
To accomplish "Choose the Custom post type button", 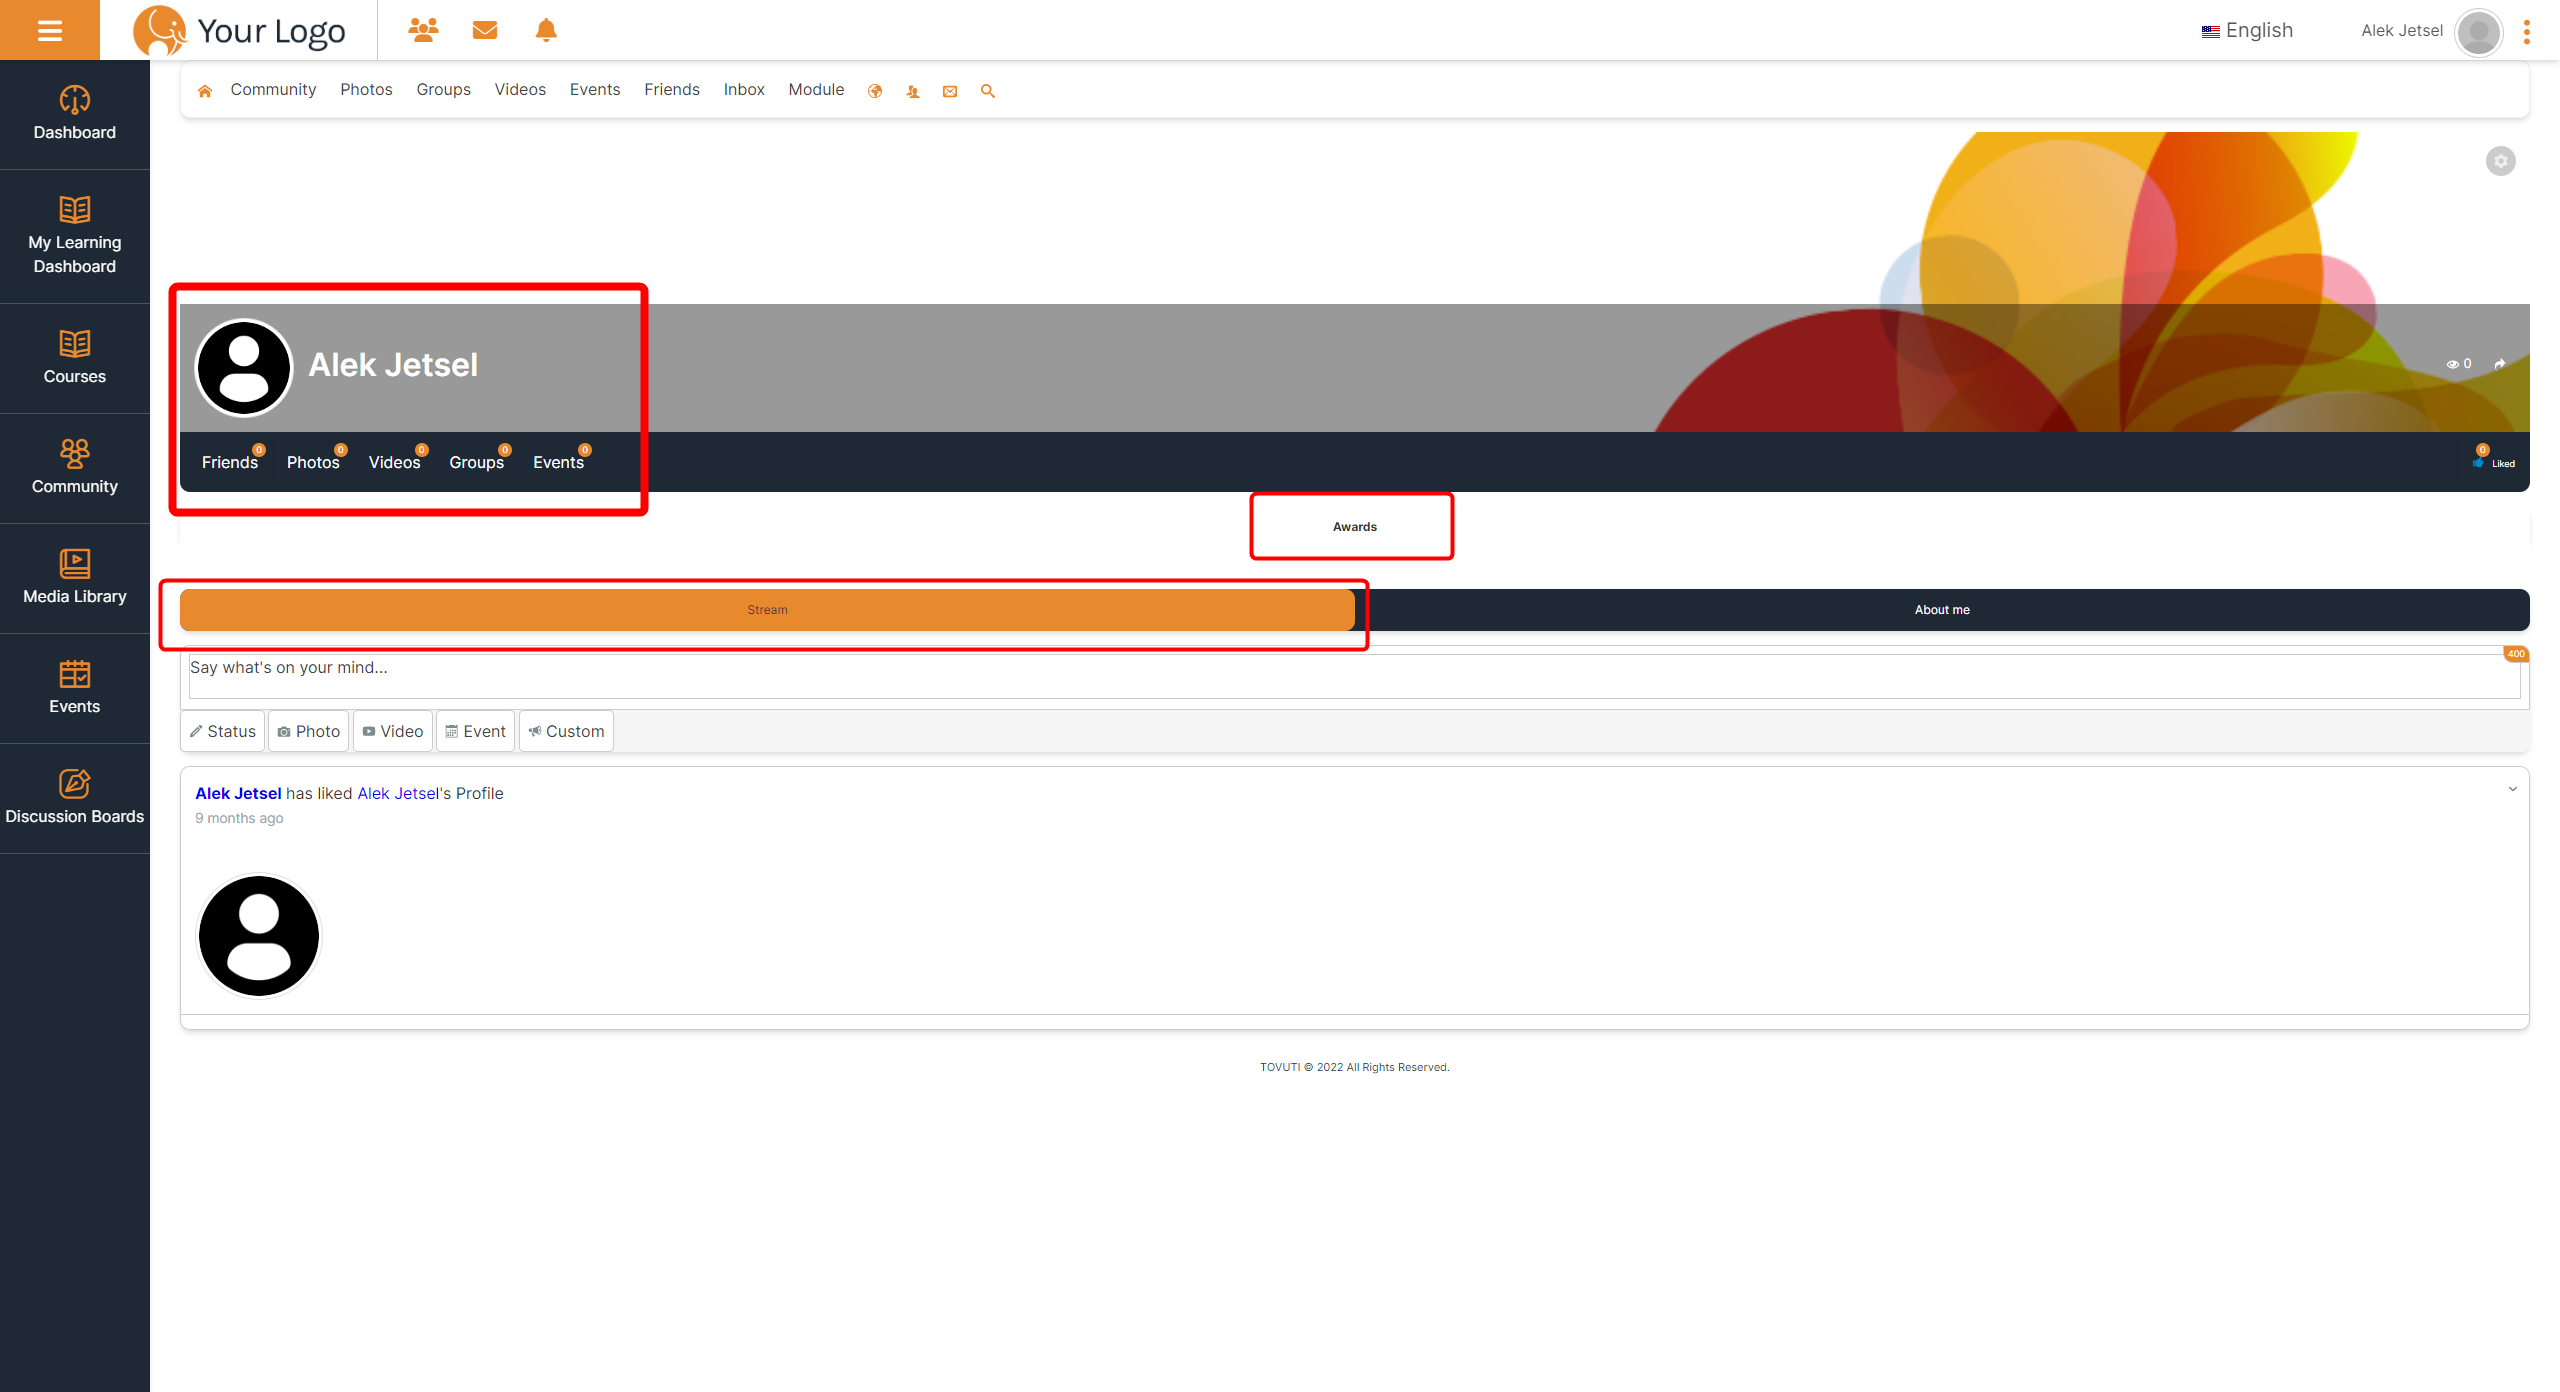I will click(x=567, y=732).
